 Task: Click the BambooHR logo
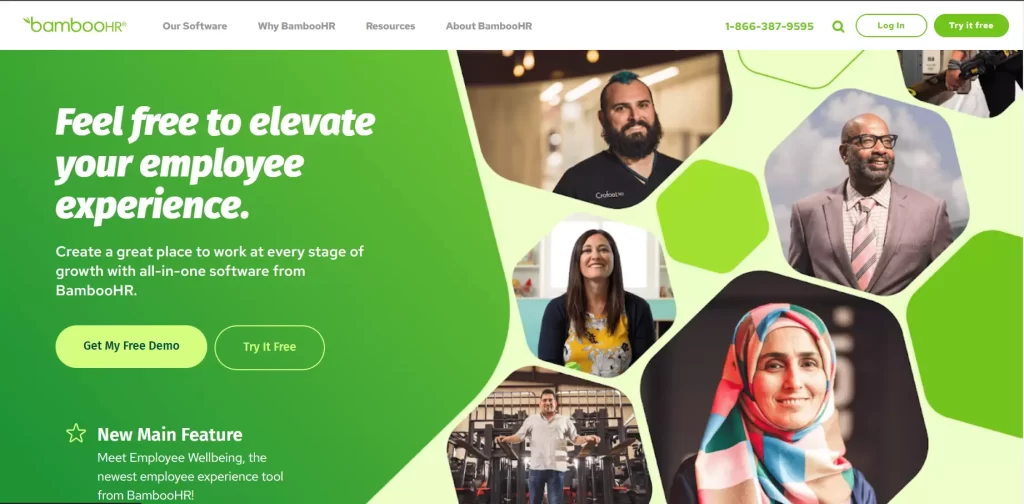tap(74, 25)
